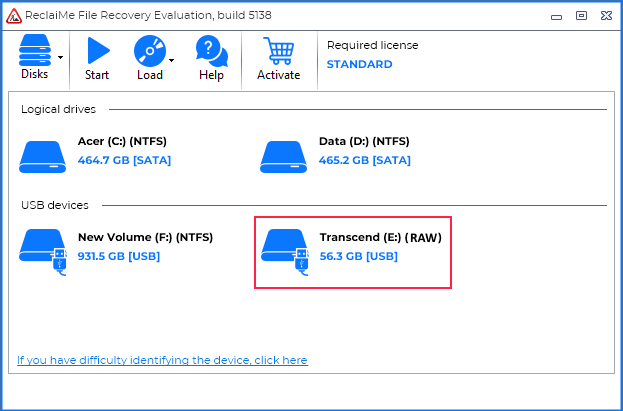The height and width of the screenshot is (411, 623).
Task: Click the Acer (C:) (NTFS) label
Action: [x=122, y=141]
